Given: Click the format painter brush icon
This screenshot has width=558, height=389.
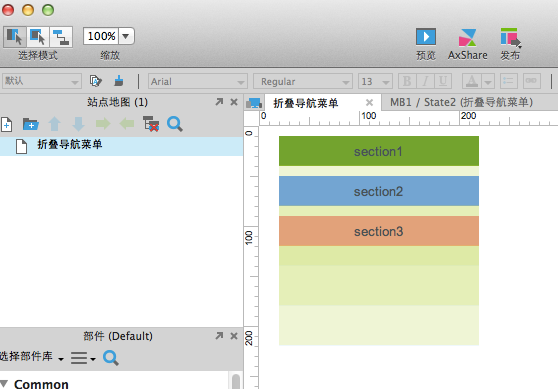Looking at the screenshot, I should (x=119, y=81).
